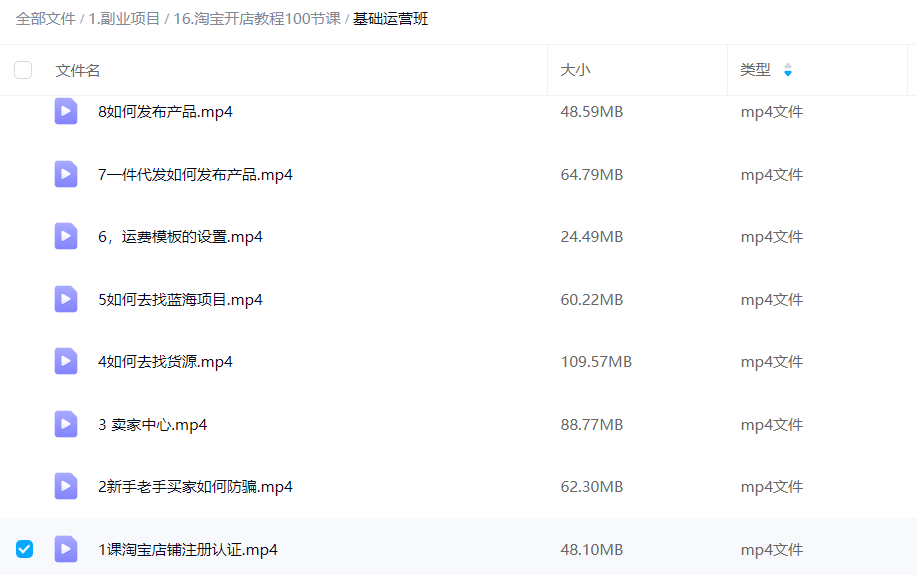Sort files by 文件名 column header
This screenshot has height=575, width=917.
(x=78, y=70)
